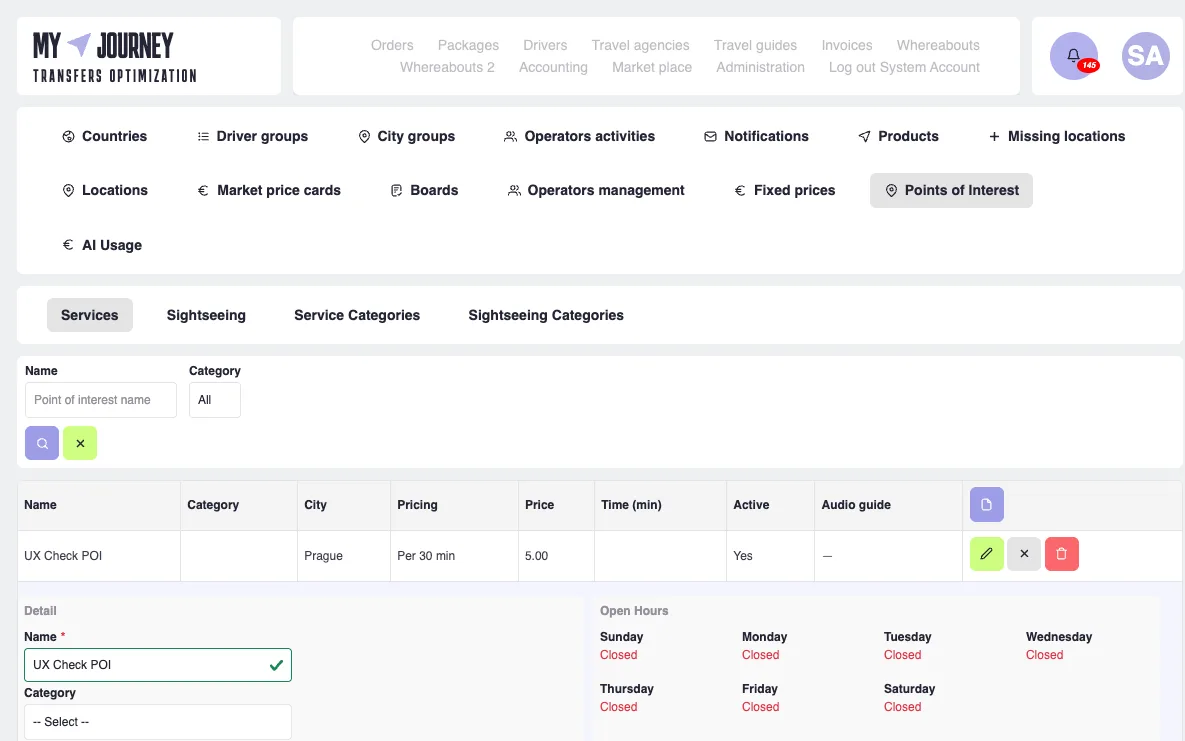The width and height of the screenshot is (1185, 741).
Task: Clear filters with the green X button
Action: pyautogui.click(x=80, y=443)
